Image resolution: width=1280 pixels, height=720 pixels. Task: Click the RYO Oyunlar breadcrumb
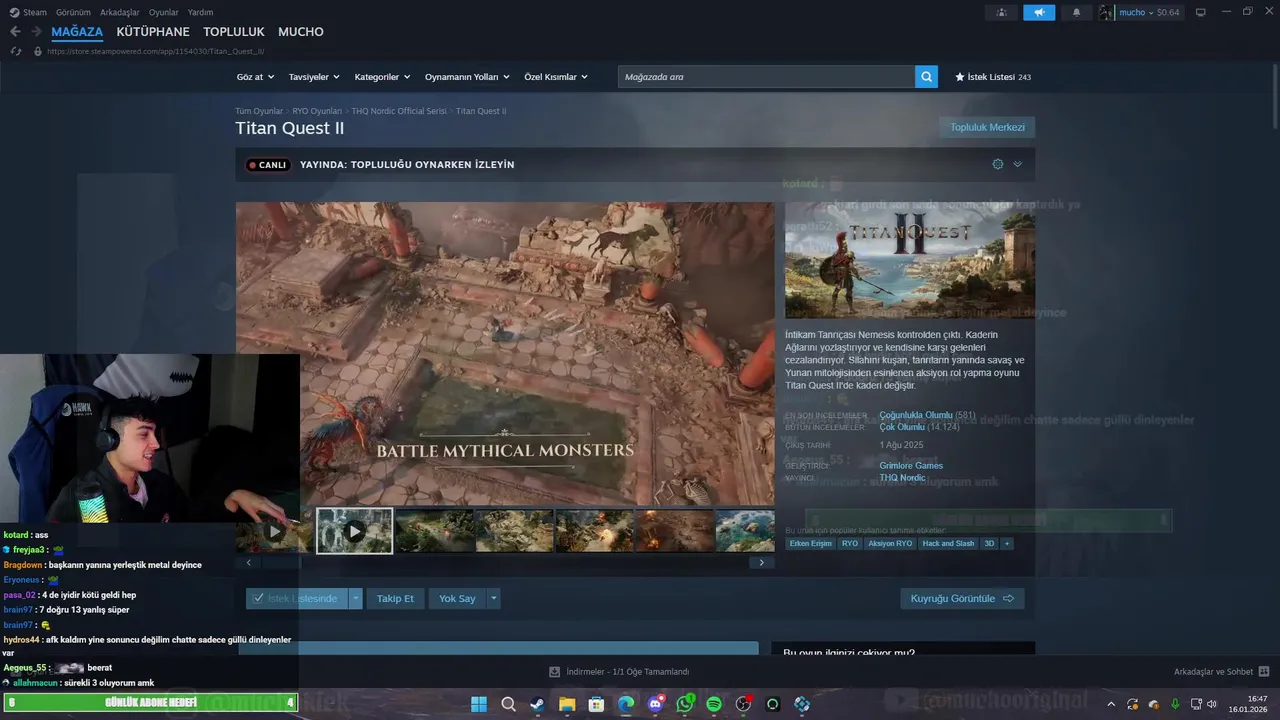click(317, 111)
